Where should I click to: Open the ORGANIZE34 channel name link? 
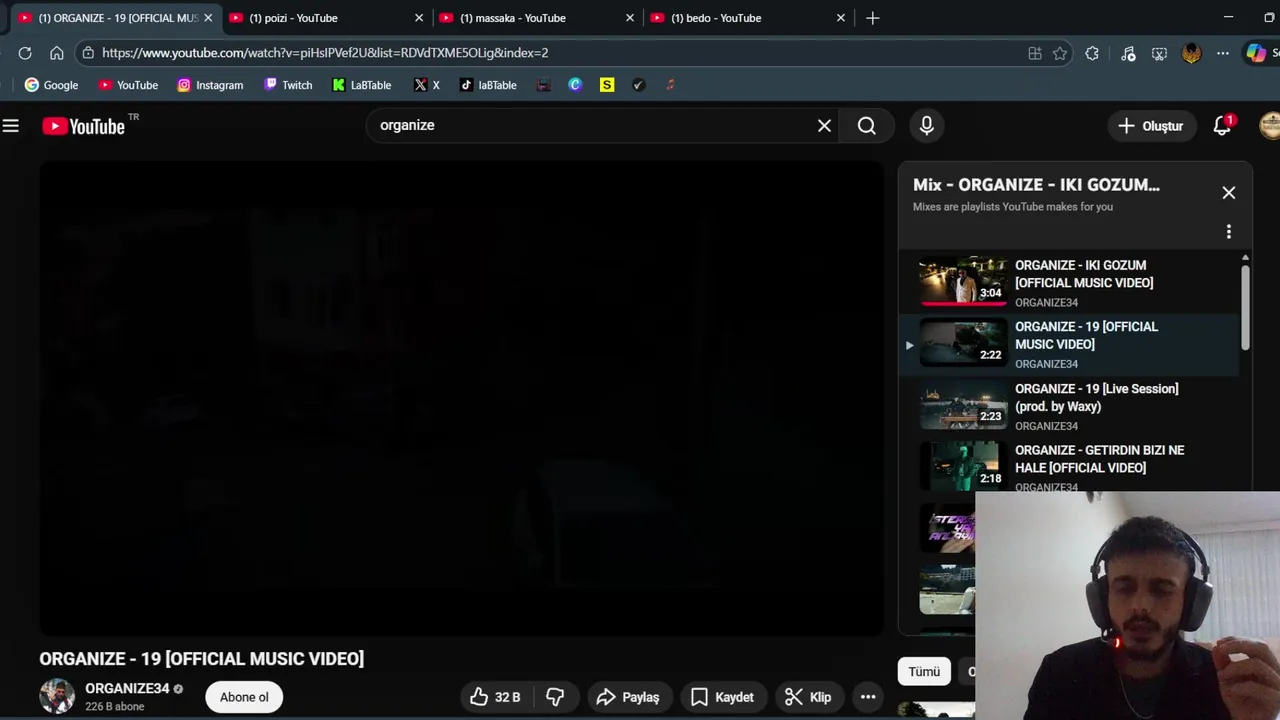click(127, 689)
